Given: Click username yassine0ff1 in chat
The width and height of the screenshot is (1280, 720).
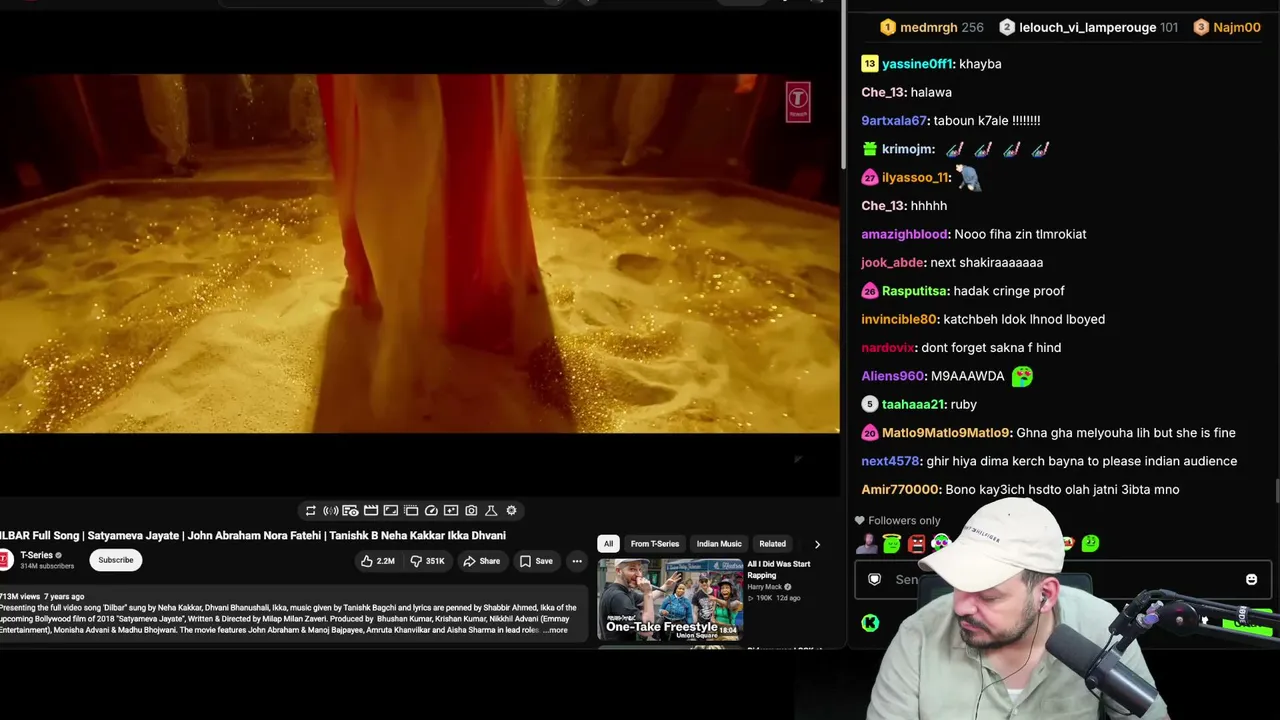Looking at the screenshot, I should [x=917, y=64].
